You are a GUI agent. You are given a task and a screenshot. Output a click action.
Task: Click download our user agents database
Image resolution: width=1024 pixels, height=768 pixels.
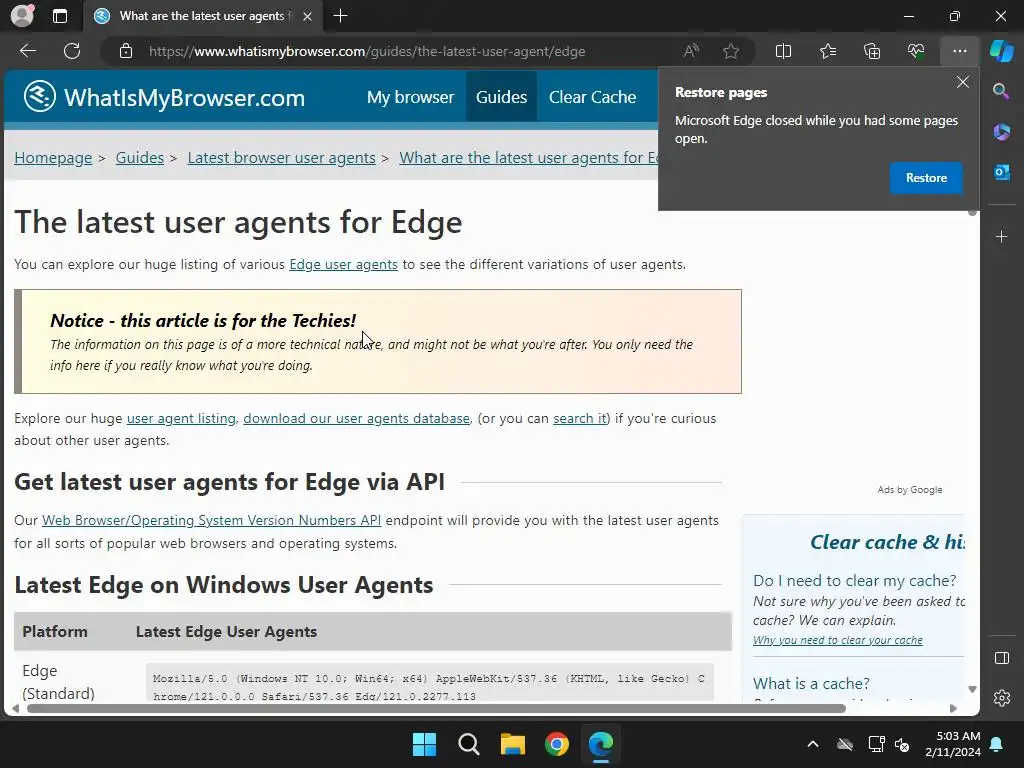point(357,419)
